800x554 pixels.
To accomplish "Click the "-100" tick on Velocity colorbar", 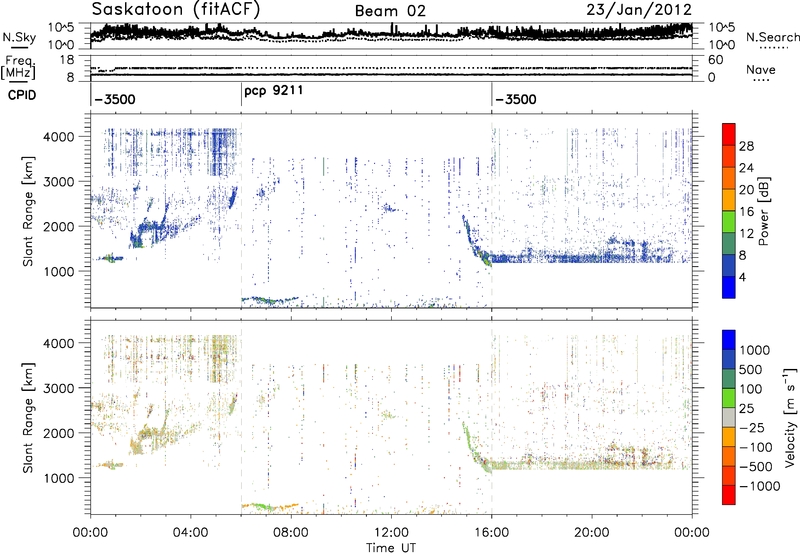I will 755,447.
